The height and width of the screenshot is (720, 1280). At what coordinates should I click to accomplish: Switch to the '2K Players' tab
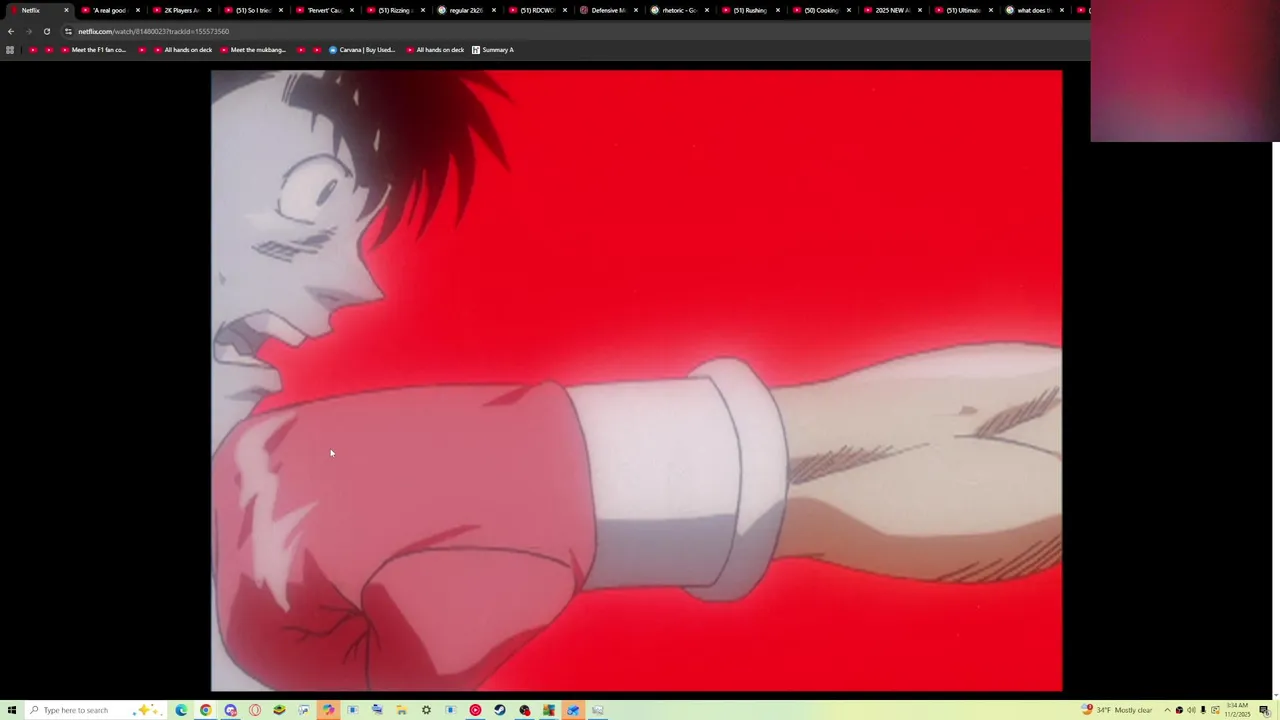181,10
